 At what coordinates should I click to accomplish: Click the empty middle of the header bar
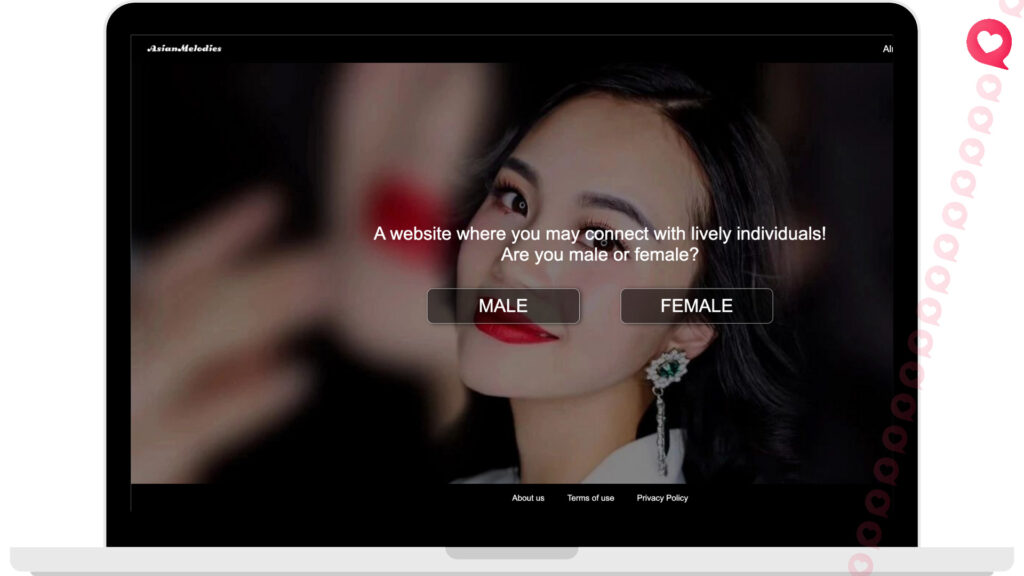click(550, 49)
